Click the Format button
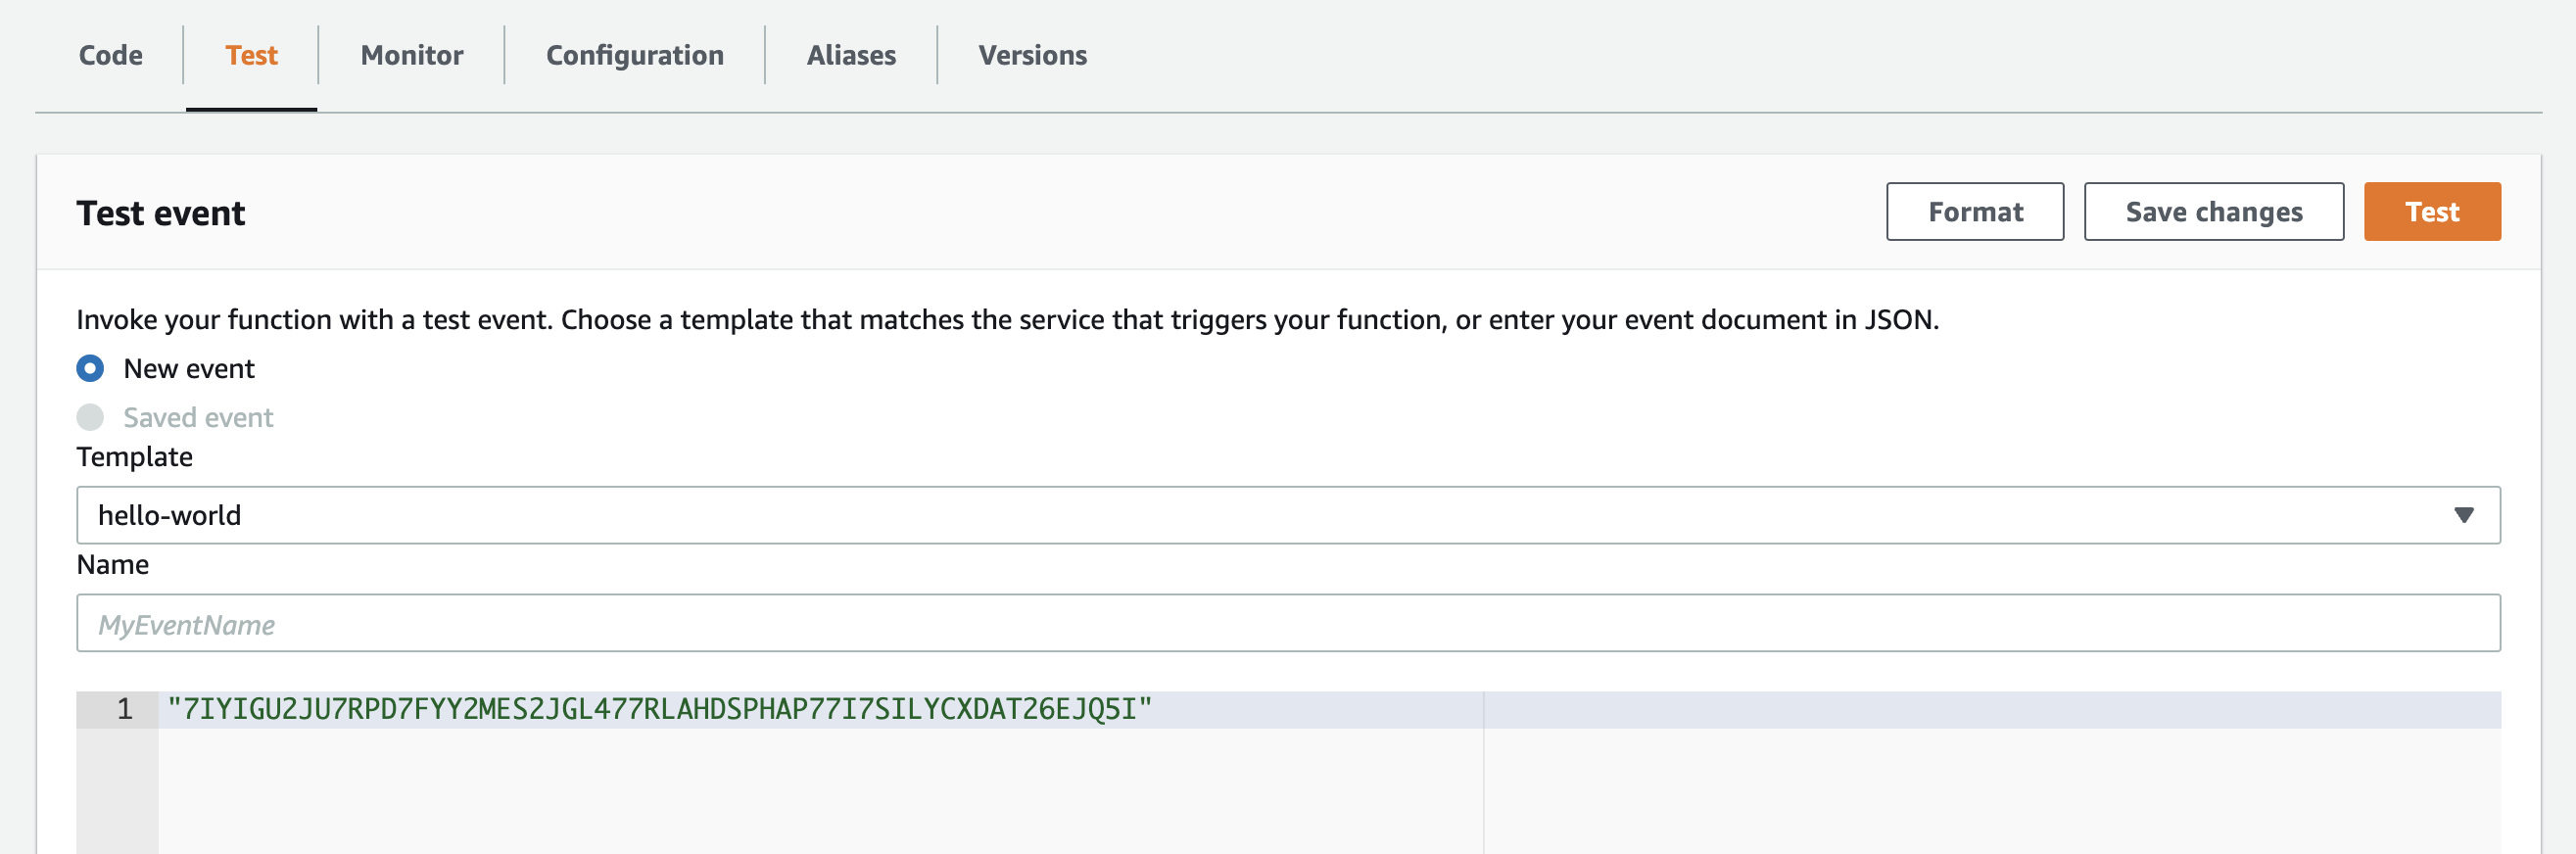 click(x=1974, y=212)
